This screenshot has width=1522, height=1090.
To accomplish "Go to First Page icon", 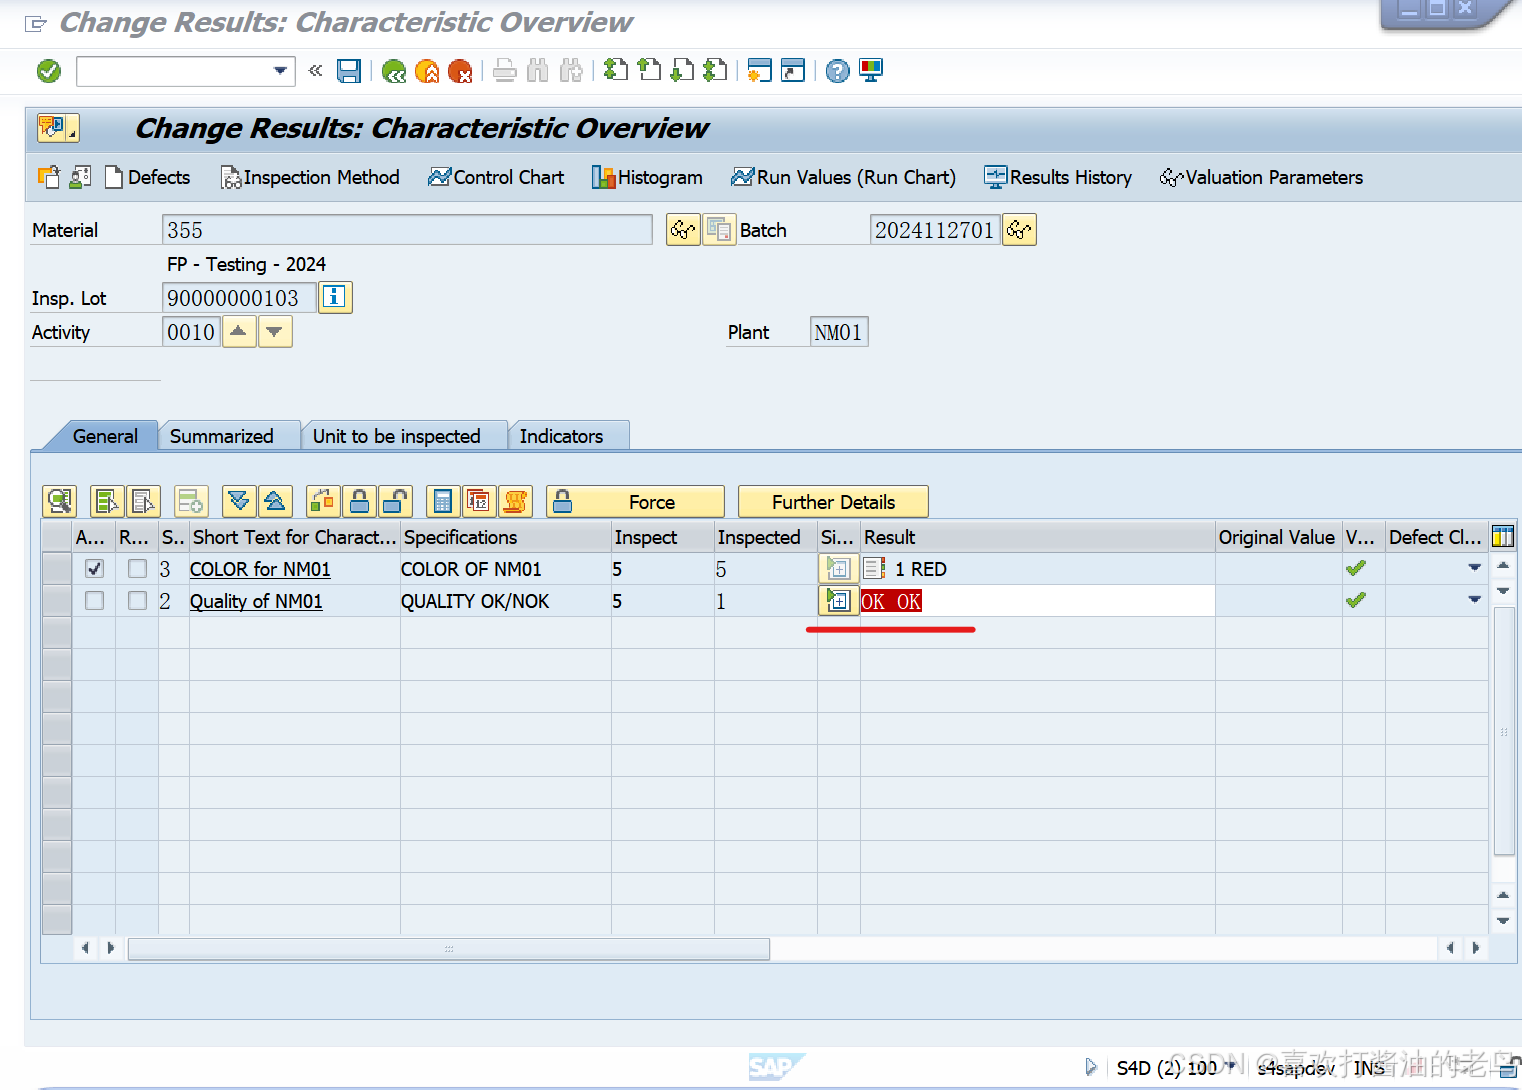I will (x=616, y=70).
